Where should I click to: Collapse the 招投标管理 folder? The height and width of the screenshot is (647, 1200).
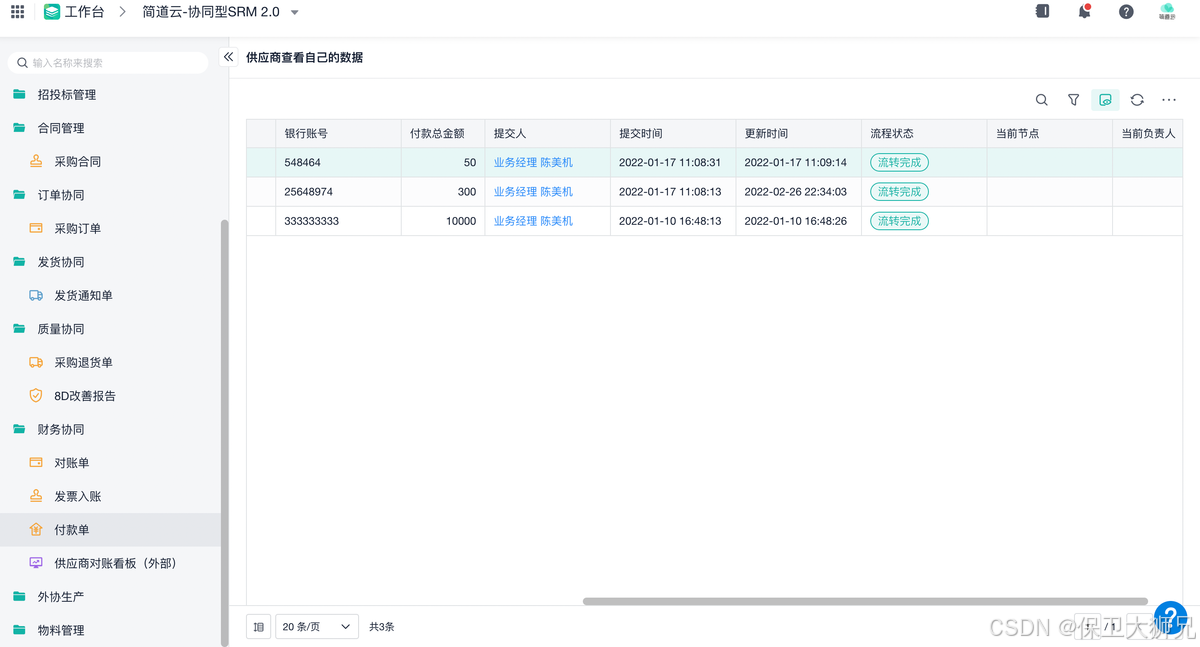click(19, 95)
